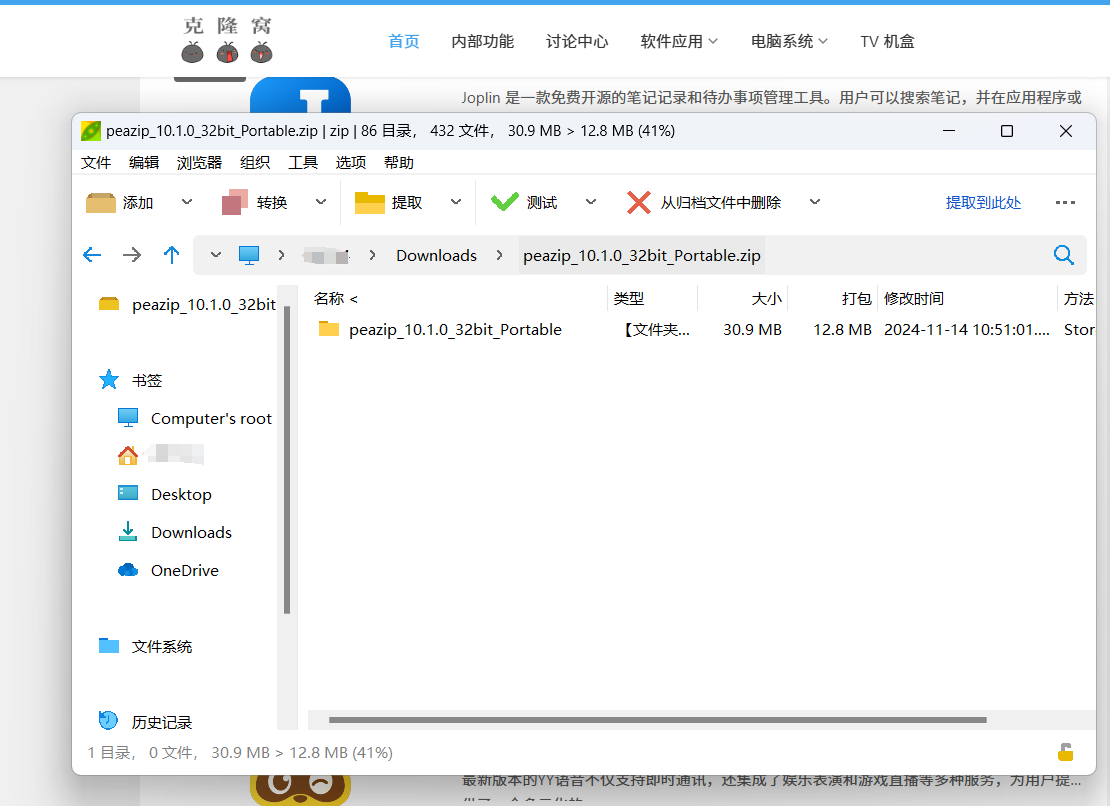
Task: Click the archive icon beside the peazip_10.1.0_32bit tree item
Action: pos(109,304)
